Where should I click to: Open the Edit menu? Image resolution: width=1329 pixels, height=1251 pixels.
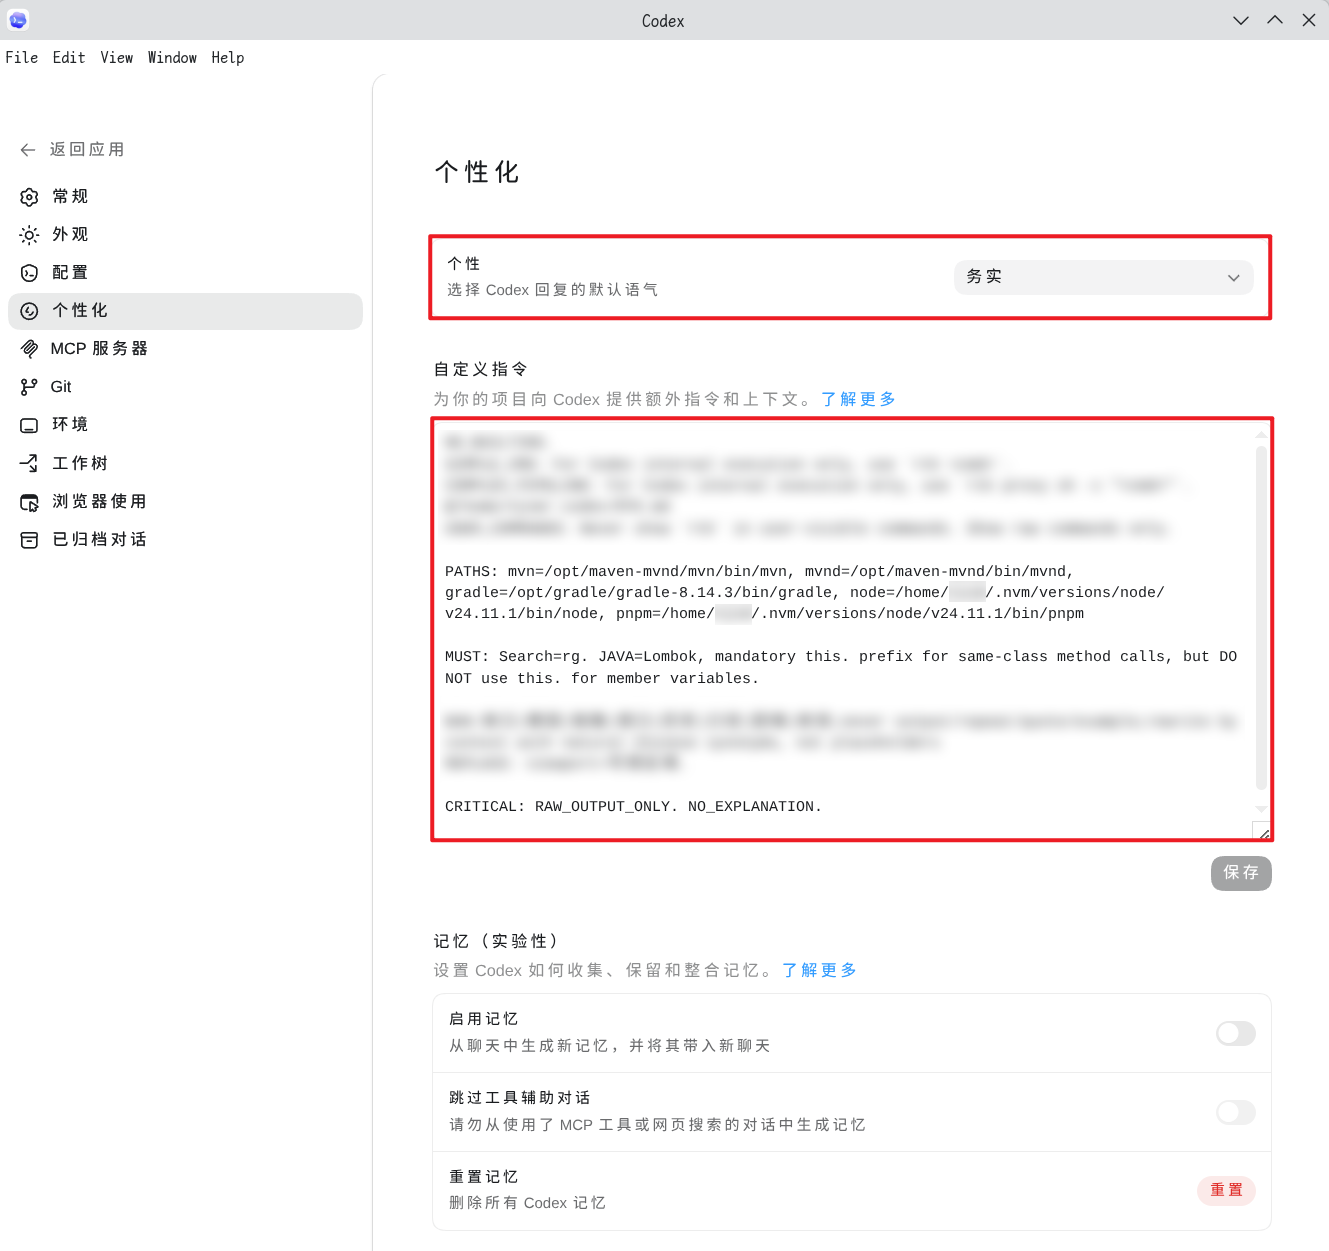[69, 58]
